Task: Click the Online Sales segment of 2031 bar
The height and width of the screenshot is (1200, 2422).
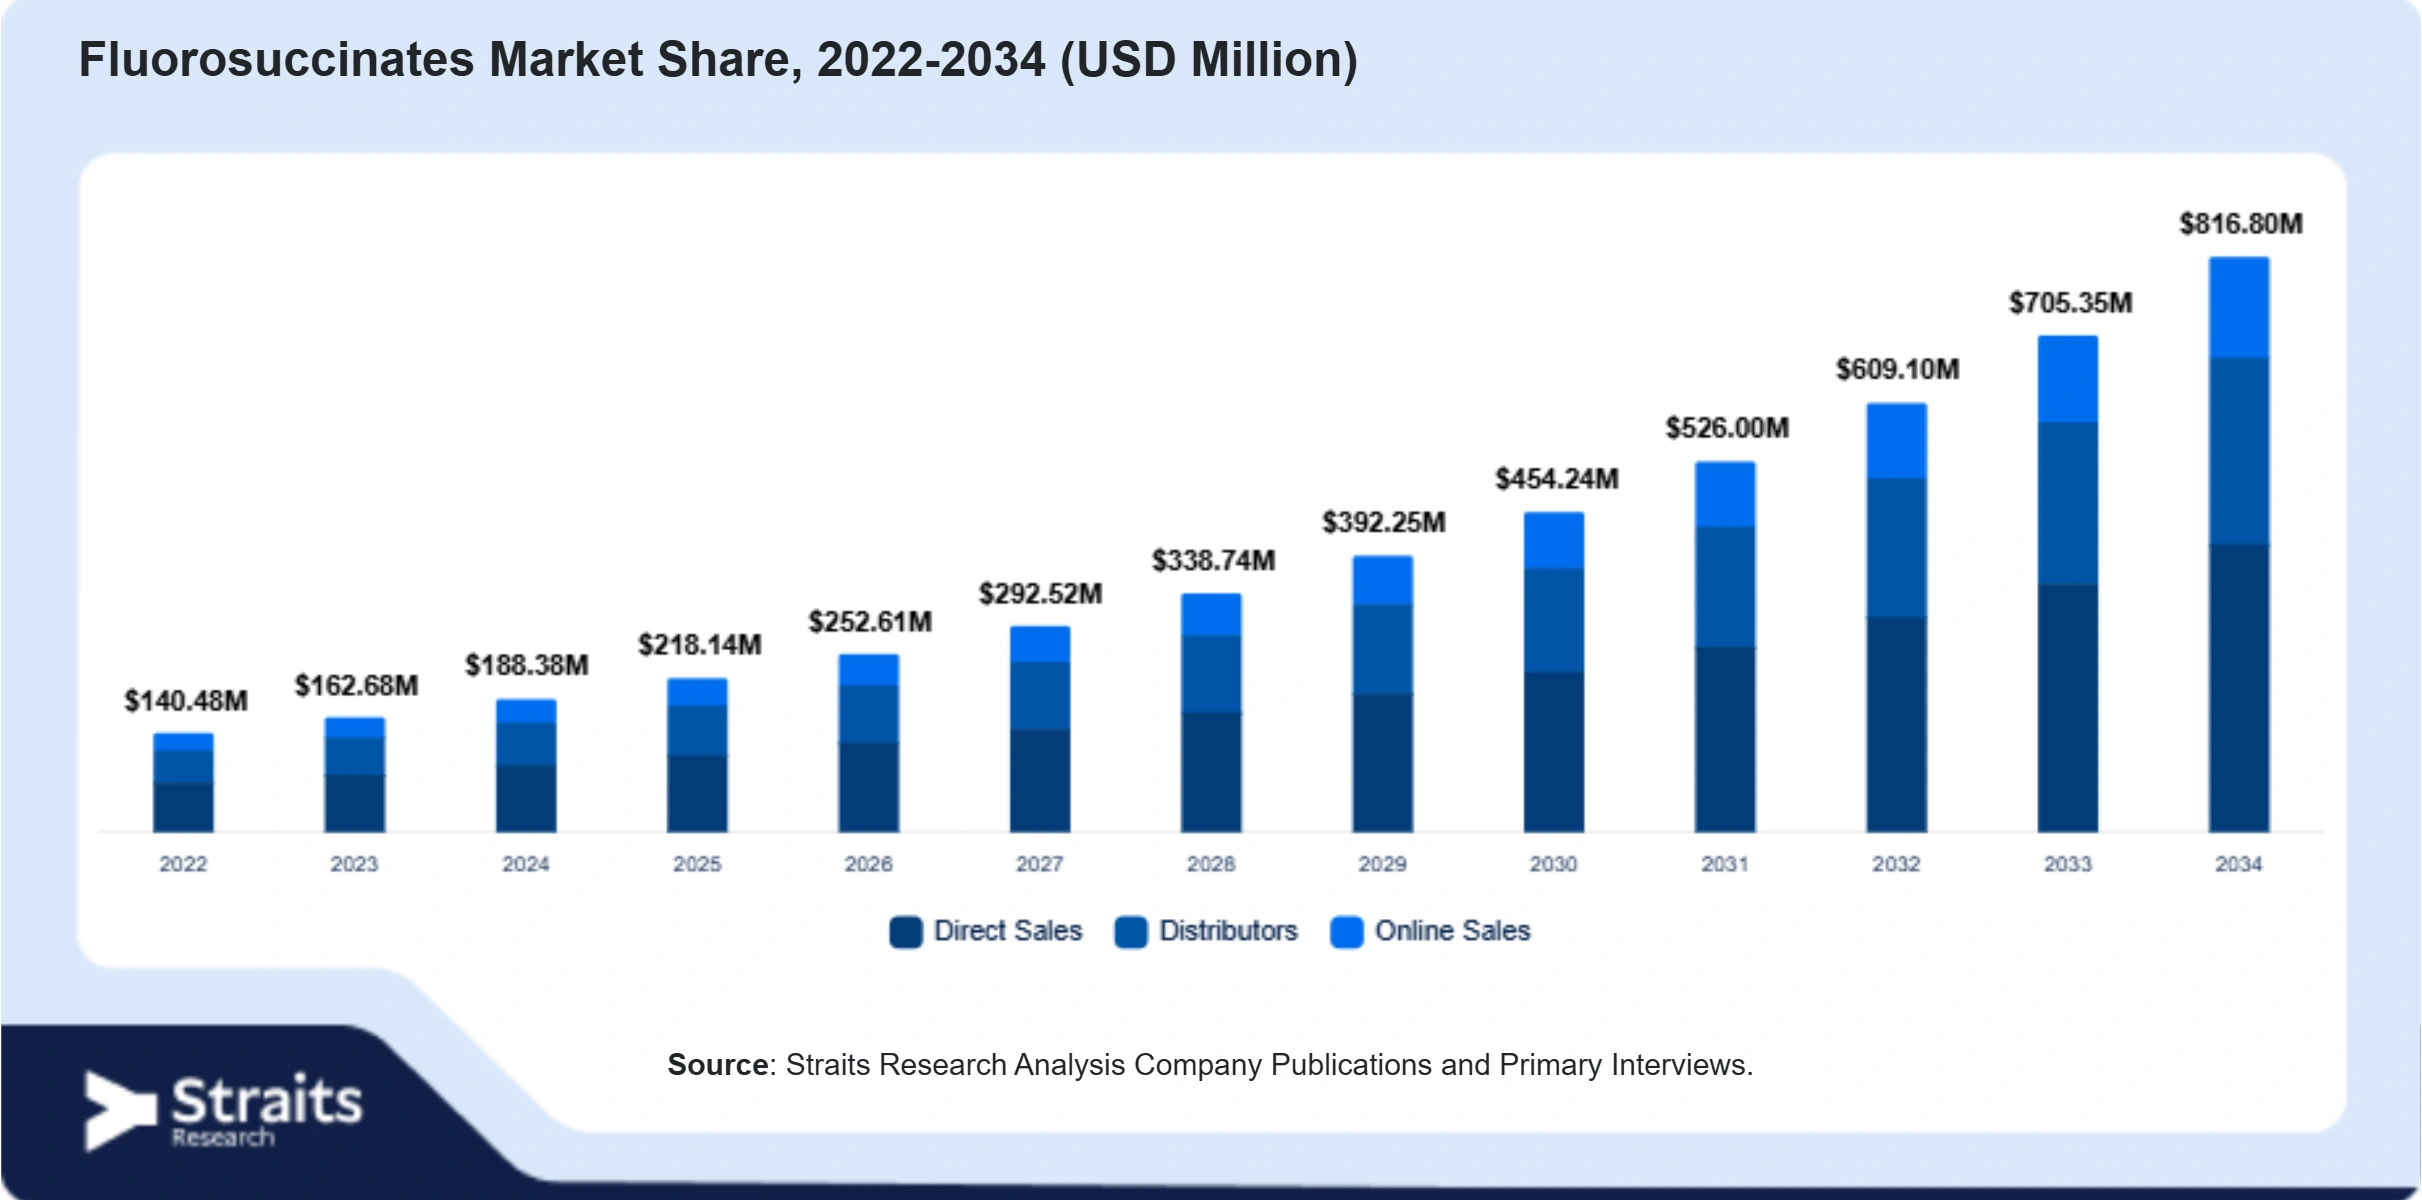Action: click(x=1725, y=495)
